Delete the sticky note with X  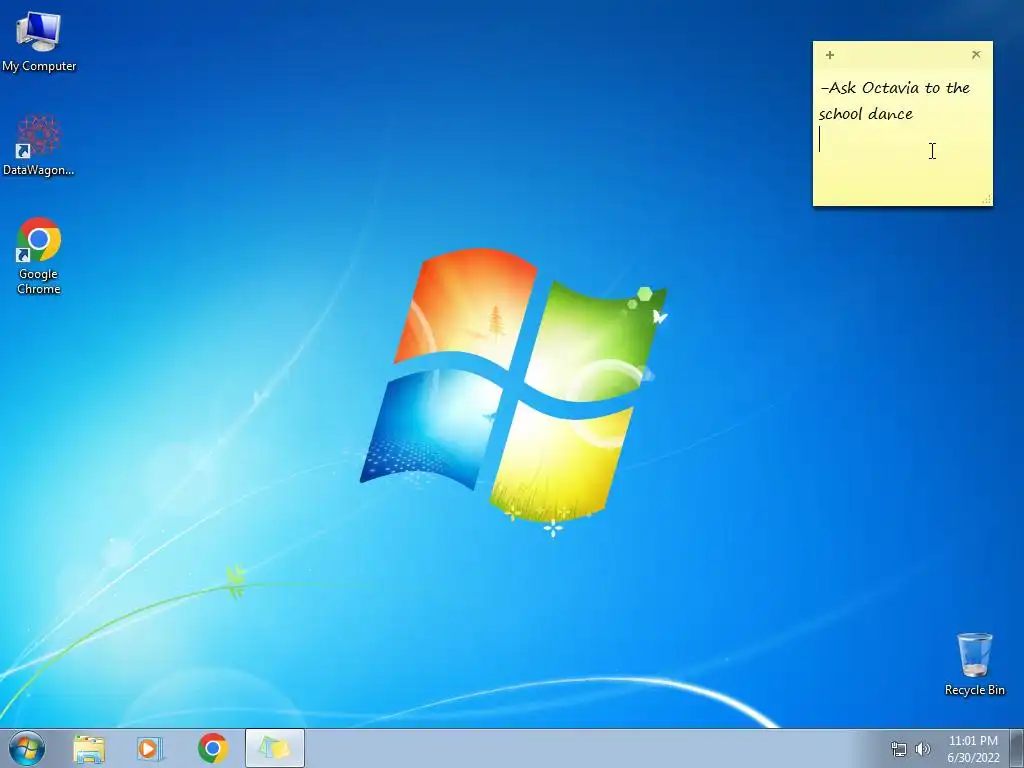[x=976, y=55]
